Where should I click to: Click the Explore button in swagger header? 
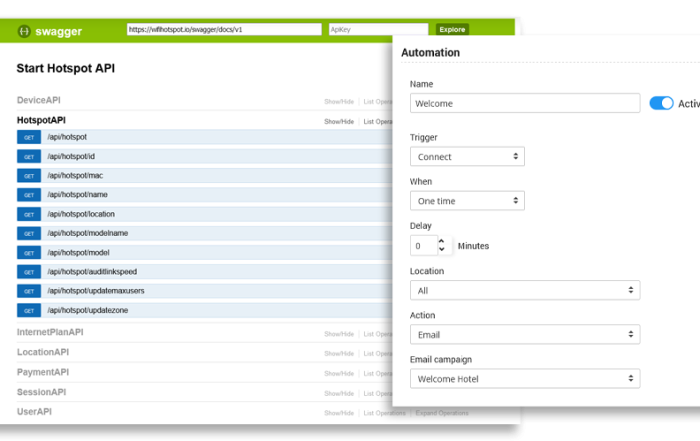point(452,29)
